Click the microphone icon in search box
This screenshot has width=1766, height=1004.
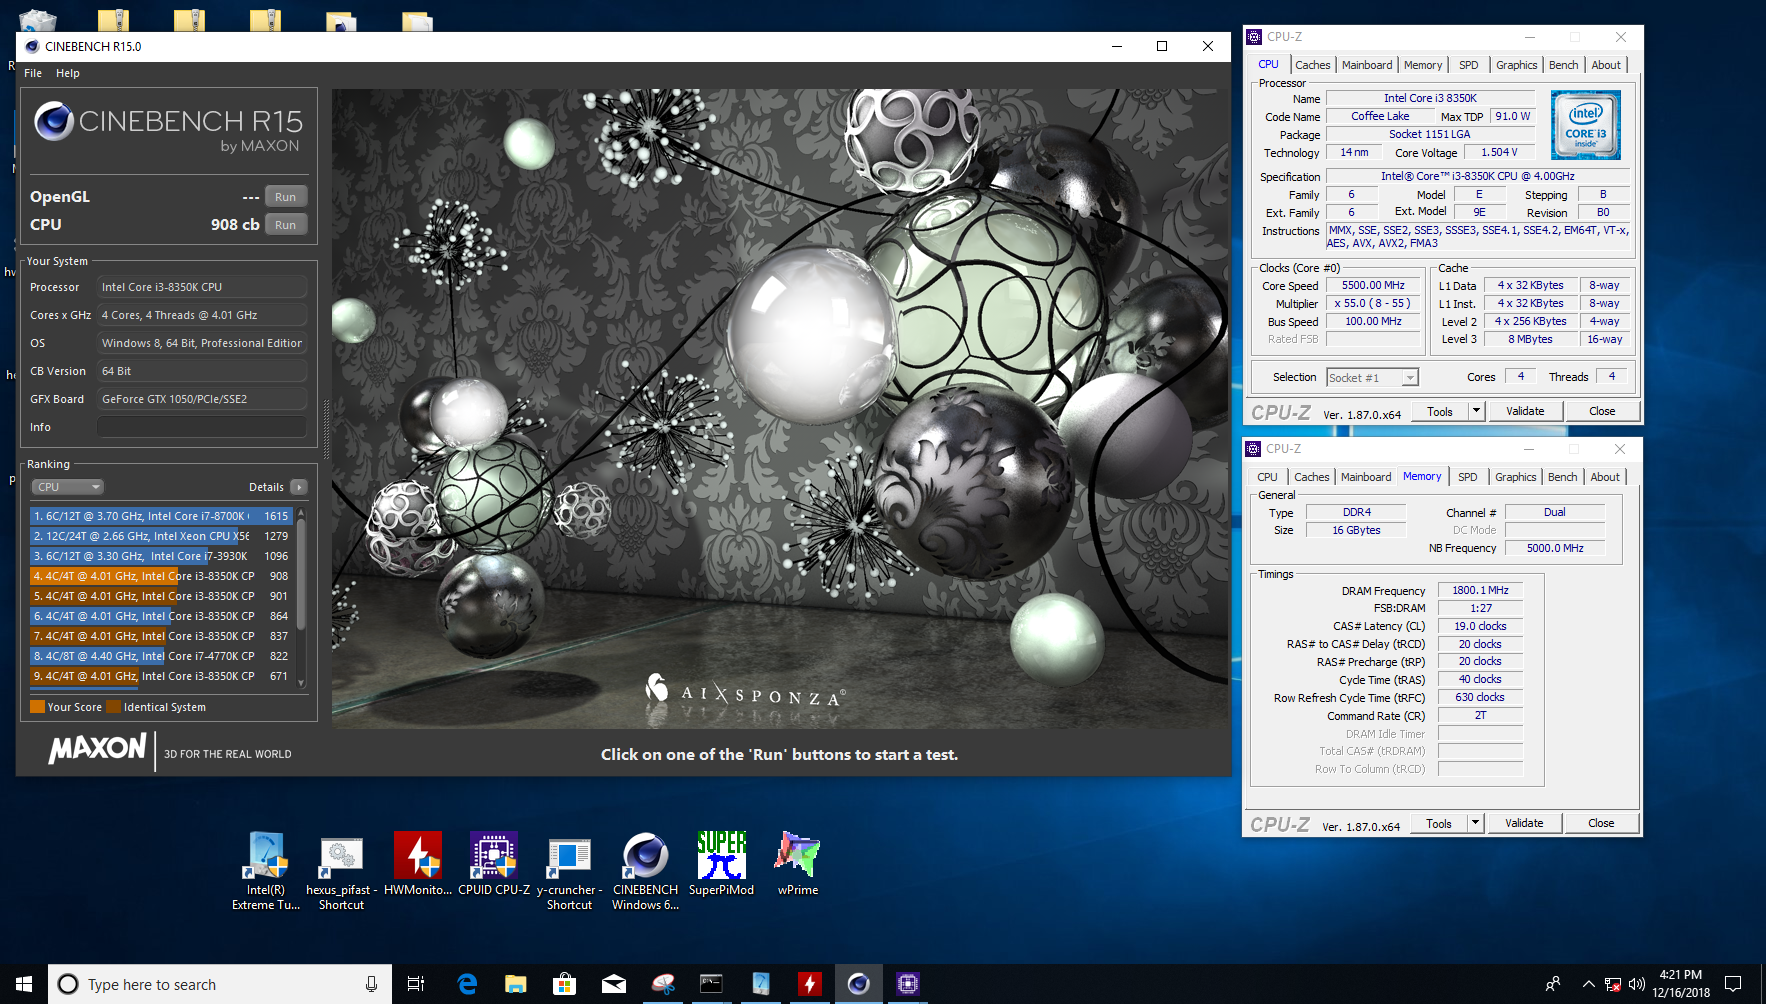[x=371, y=984]
